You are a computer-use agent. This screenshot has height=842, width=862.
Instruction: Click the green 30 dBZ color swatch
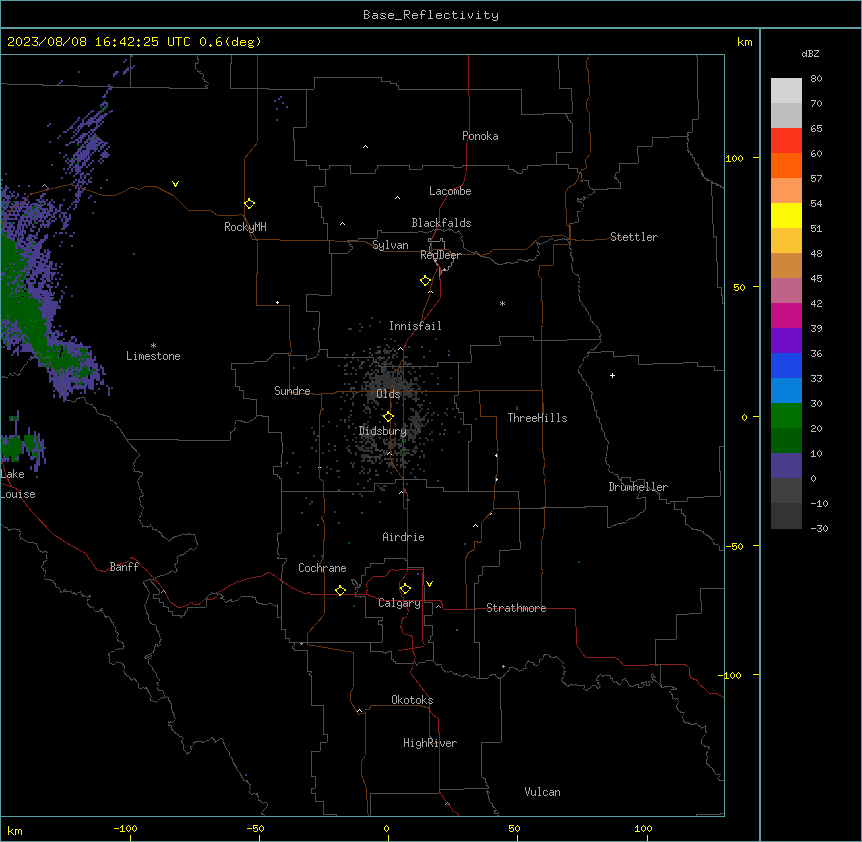[786, 416]
